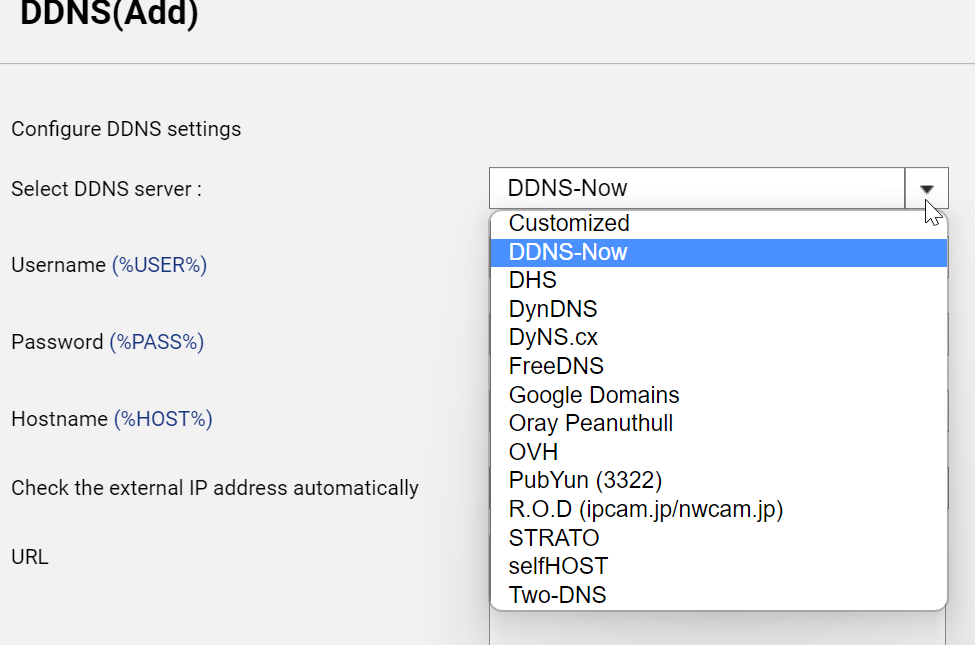Open the DDNS server dropdown arrow
The image size is (975, 645).
coord(926,188)
